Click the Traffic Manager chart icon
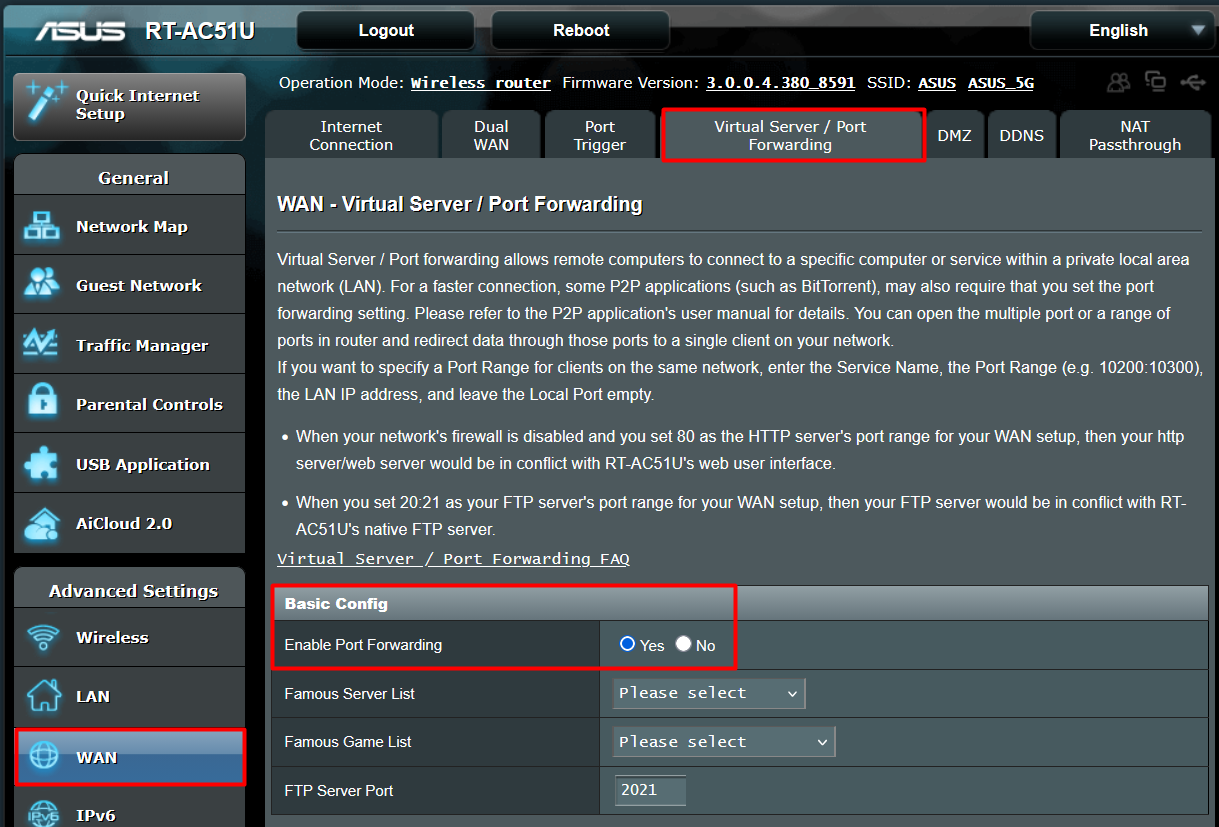The image size is (1219, 827). 43,345
